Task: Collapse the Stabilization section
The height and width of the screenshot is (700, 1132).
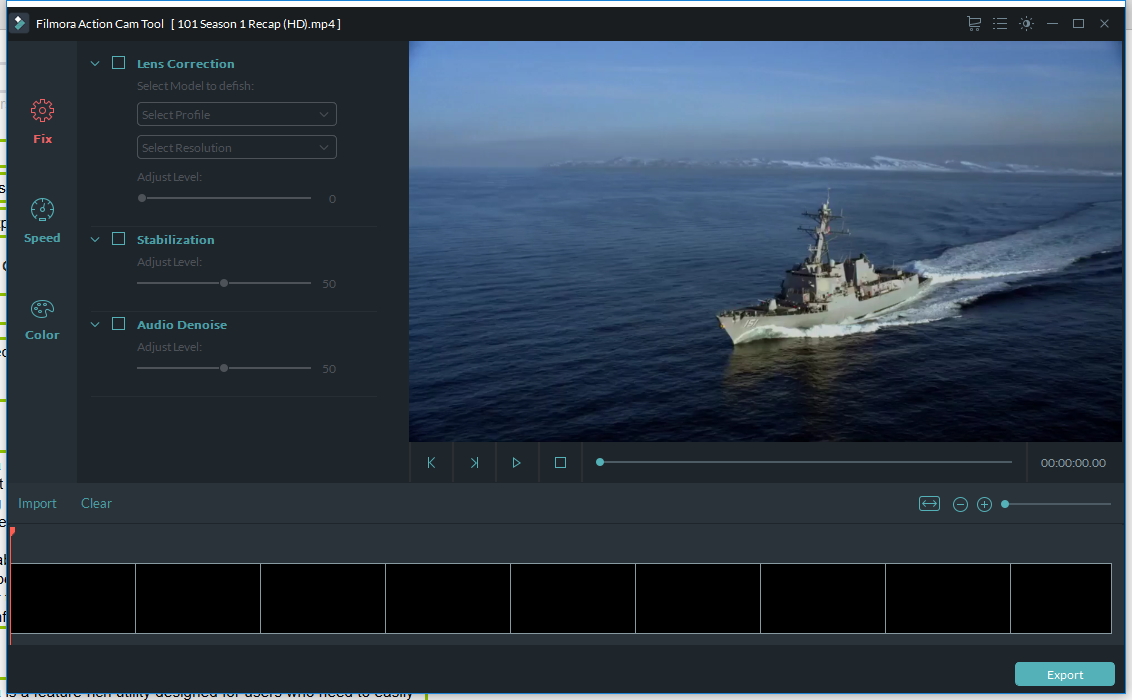Action: 95,239
